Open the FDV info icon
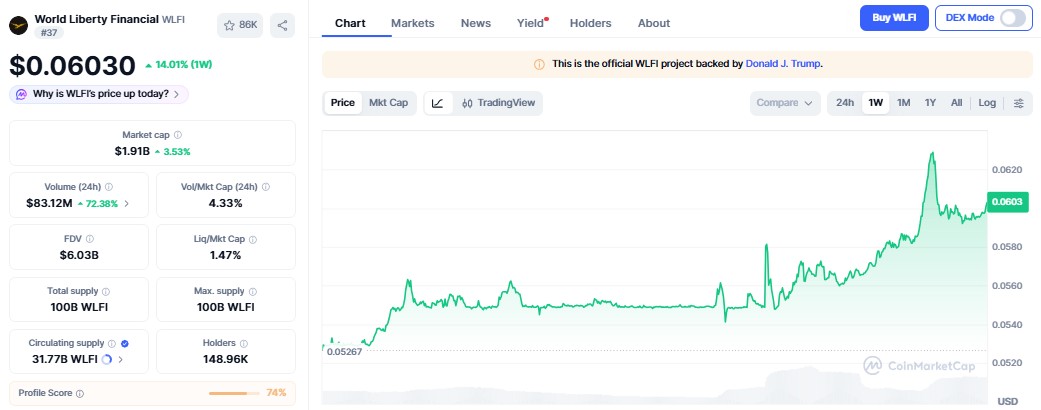The height and width of the screenshot is (410, 1041). tap(90, 239)
